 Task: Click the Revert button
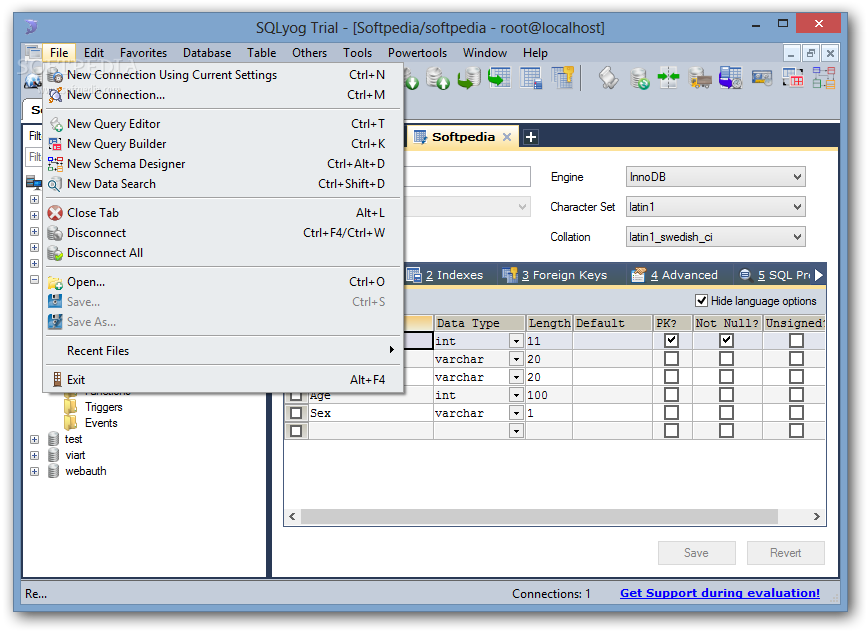(x=785, y=553)
